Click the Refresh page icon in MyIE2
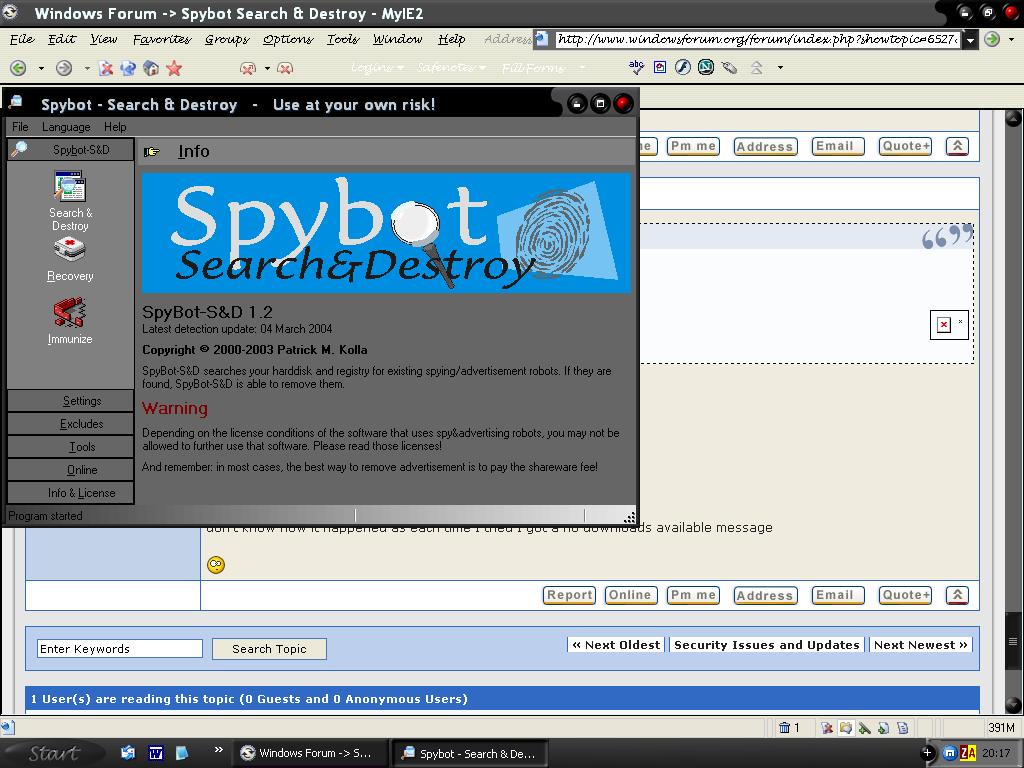The image size is (1024, 768). coord(128,68)
